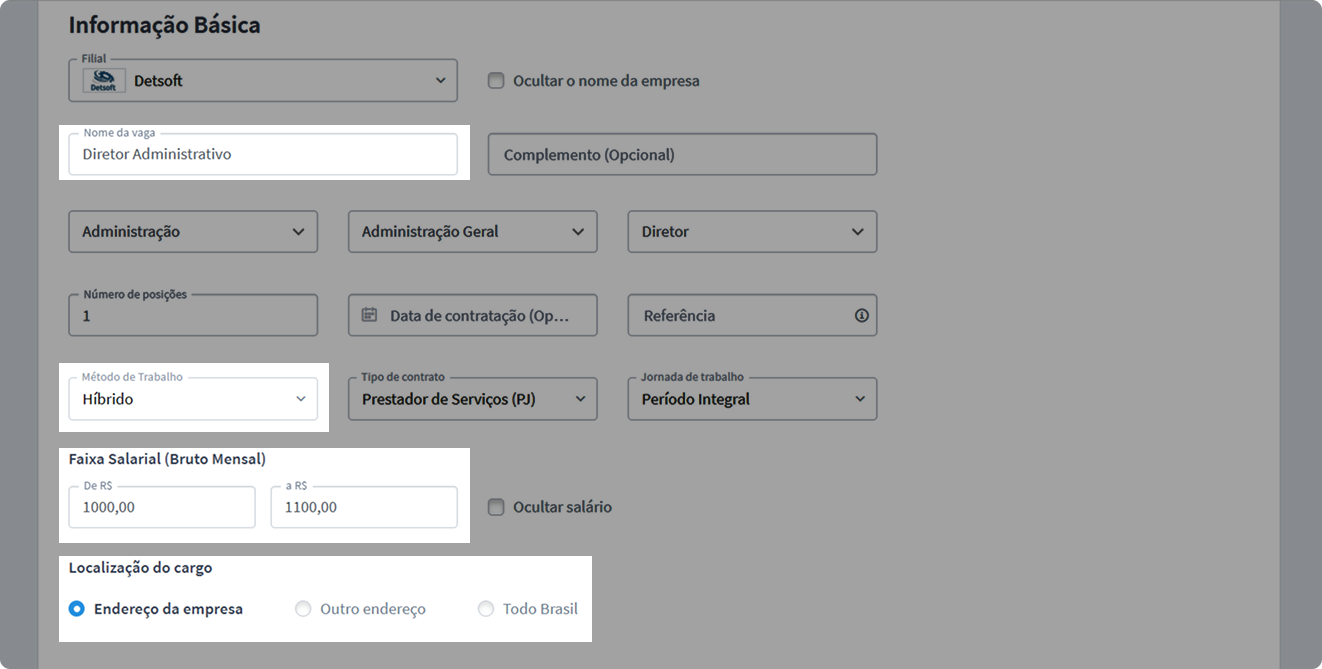Click the Detsoft company logo icon

(103, 81)
